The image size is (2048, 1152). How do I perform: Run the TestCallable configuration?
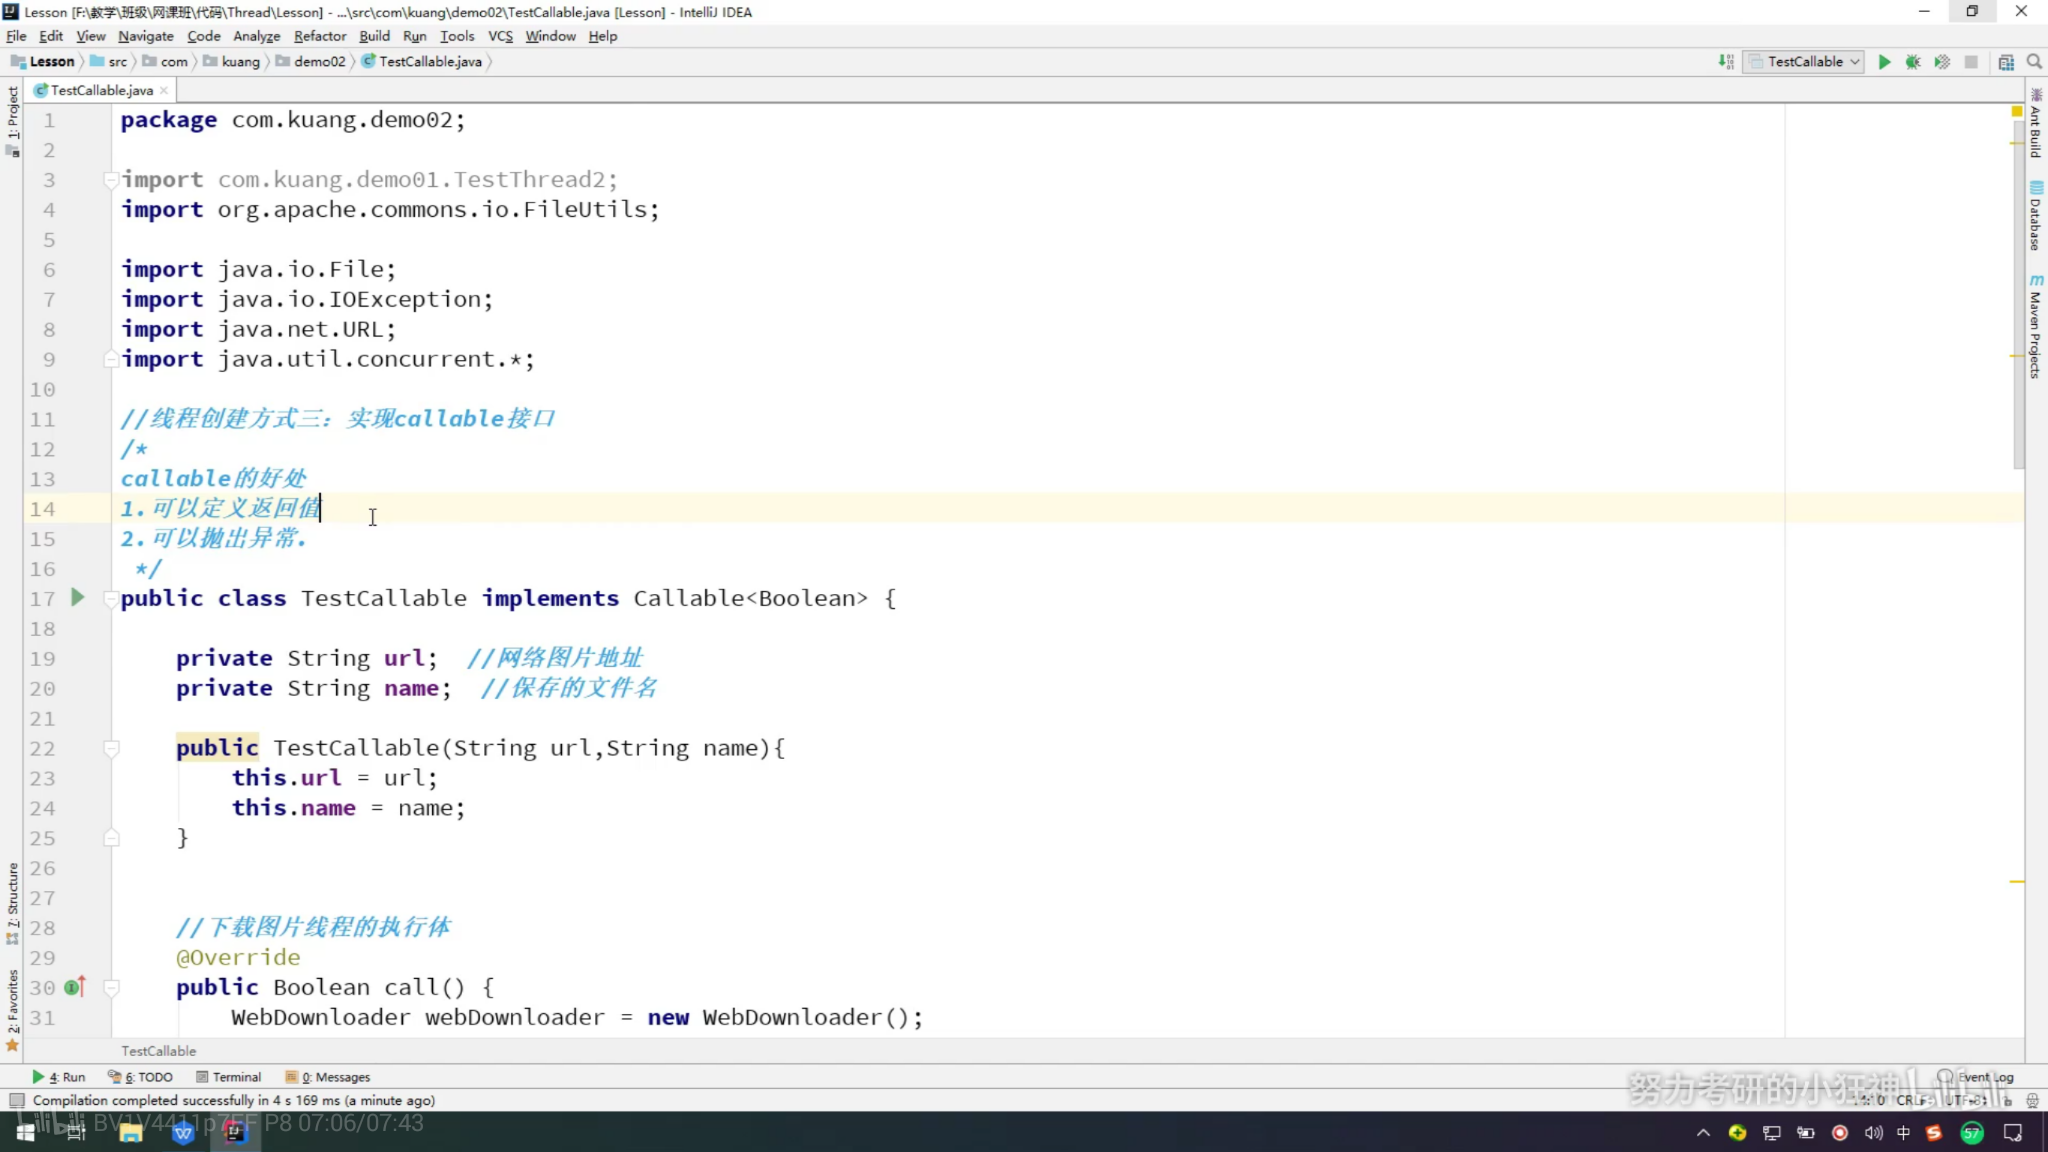tap(1884, 62)
